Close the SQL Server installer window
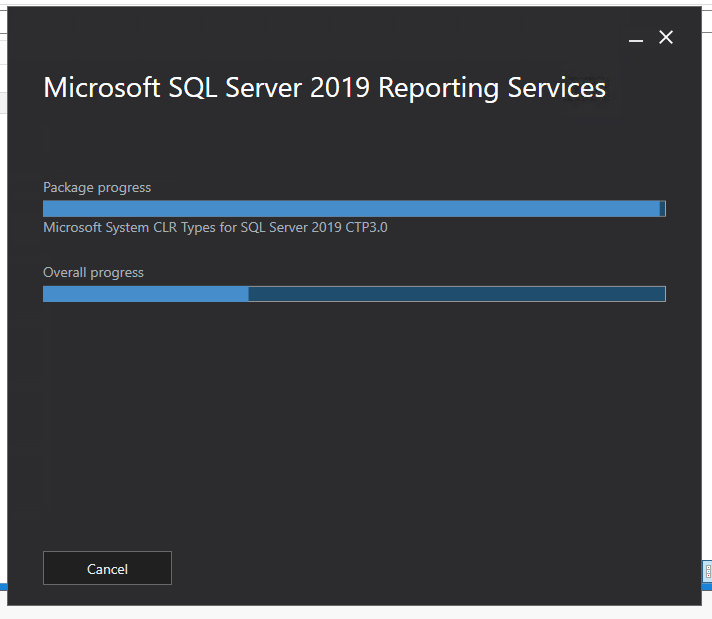The height and width of the screenshot is (619, 712). 666,38
